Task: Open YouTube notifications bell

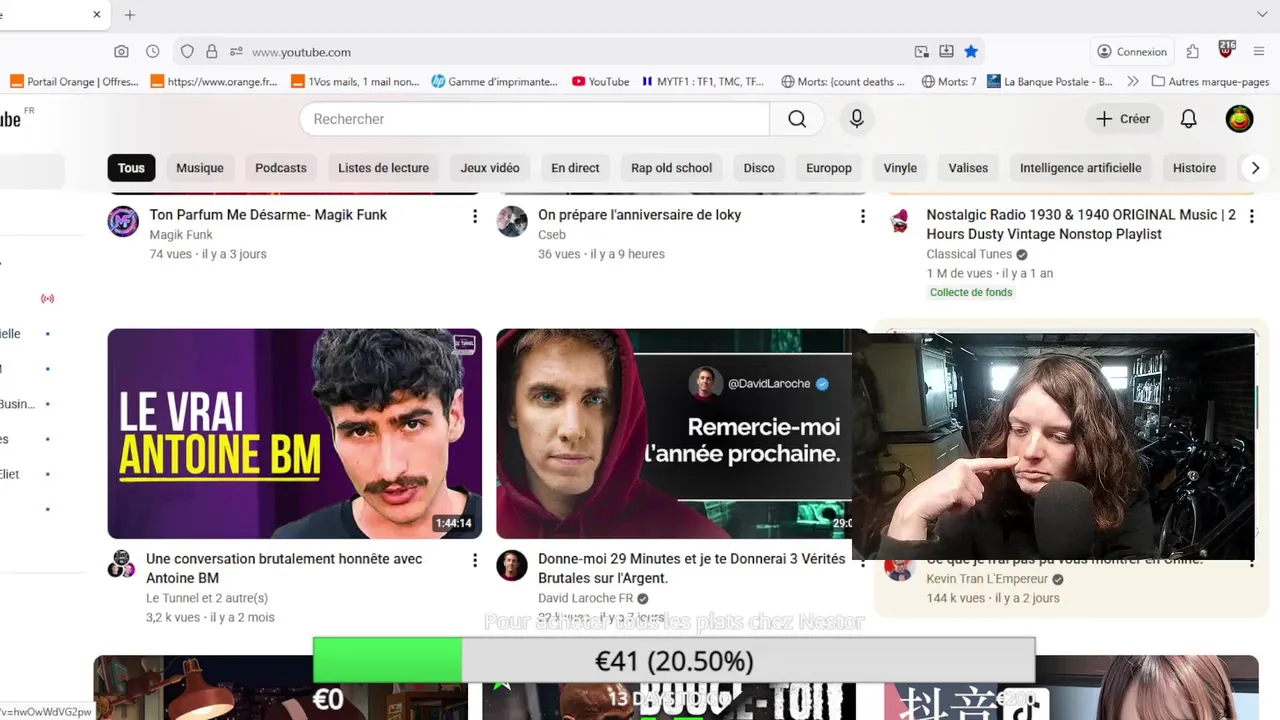Action: [1188, 119]
